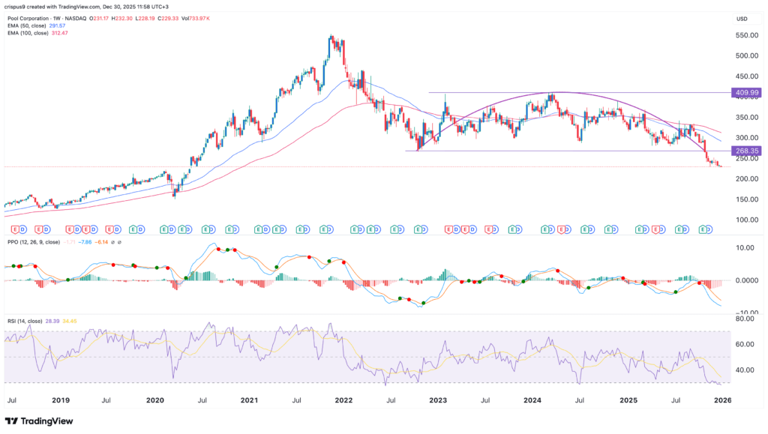
Task: Click the RSI moving average value 34.45
Action: pyautogui.click(x=70, y=321)
